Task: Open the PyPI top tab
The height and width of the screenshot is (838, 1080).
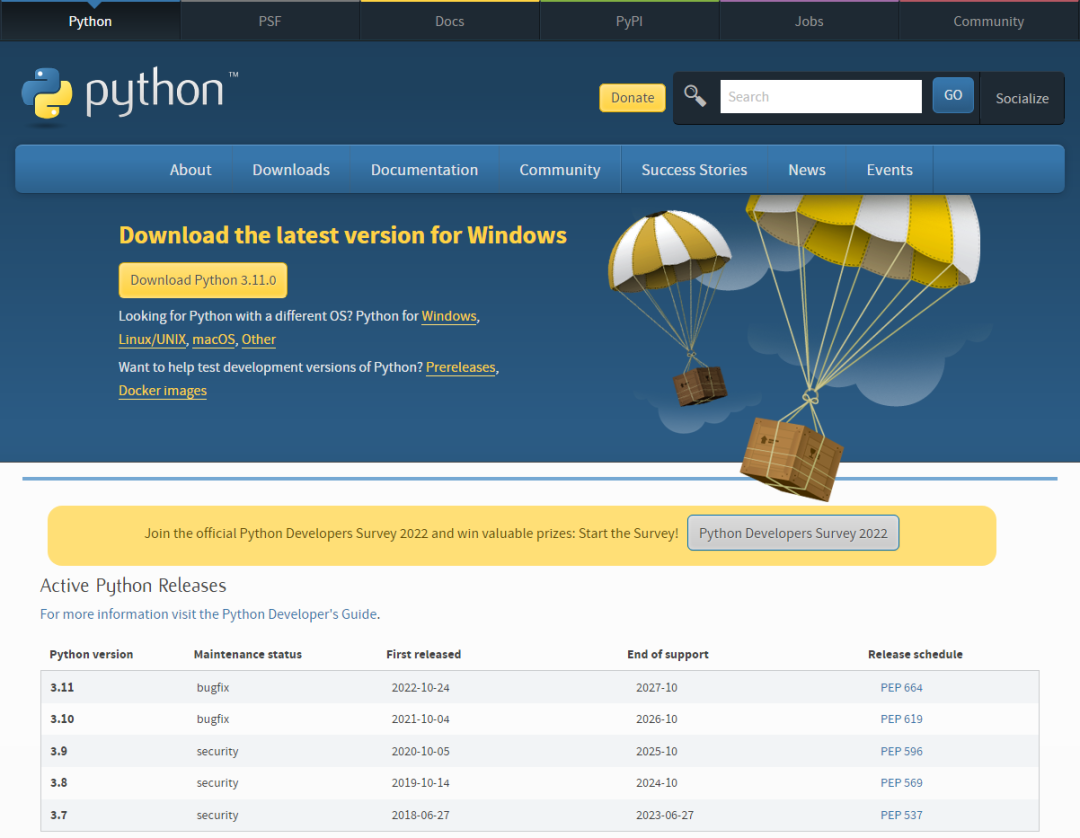Action: click(629, 21)
